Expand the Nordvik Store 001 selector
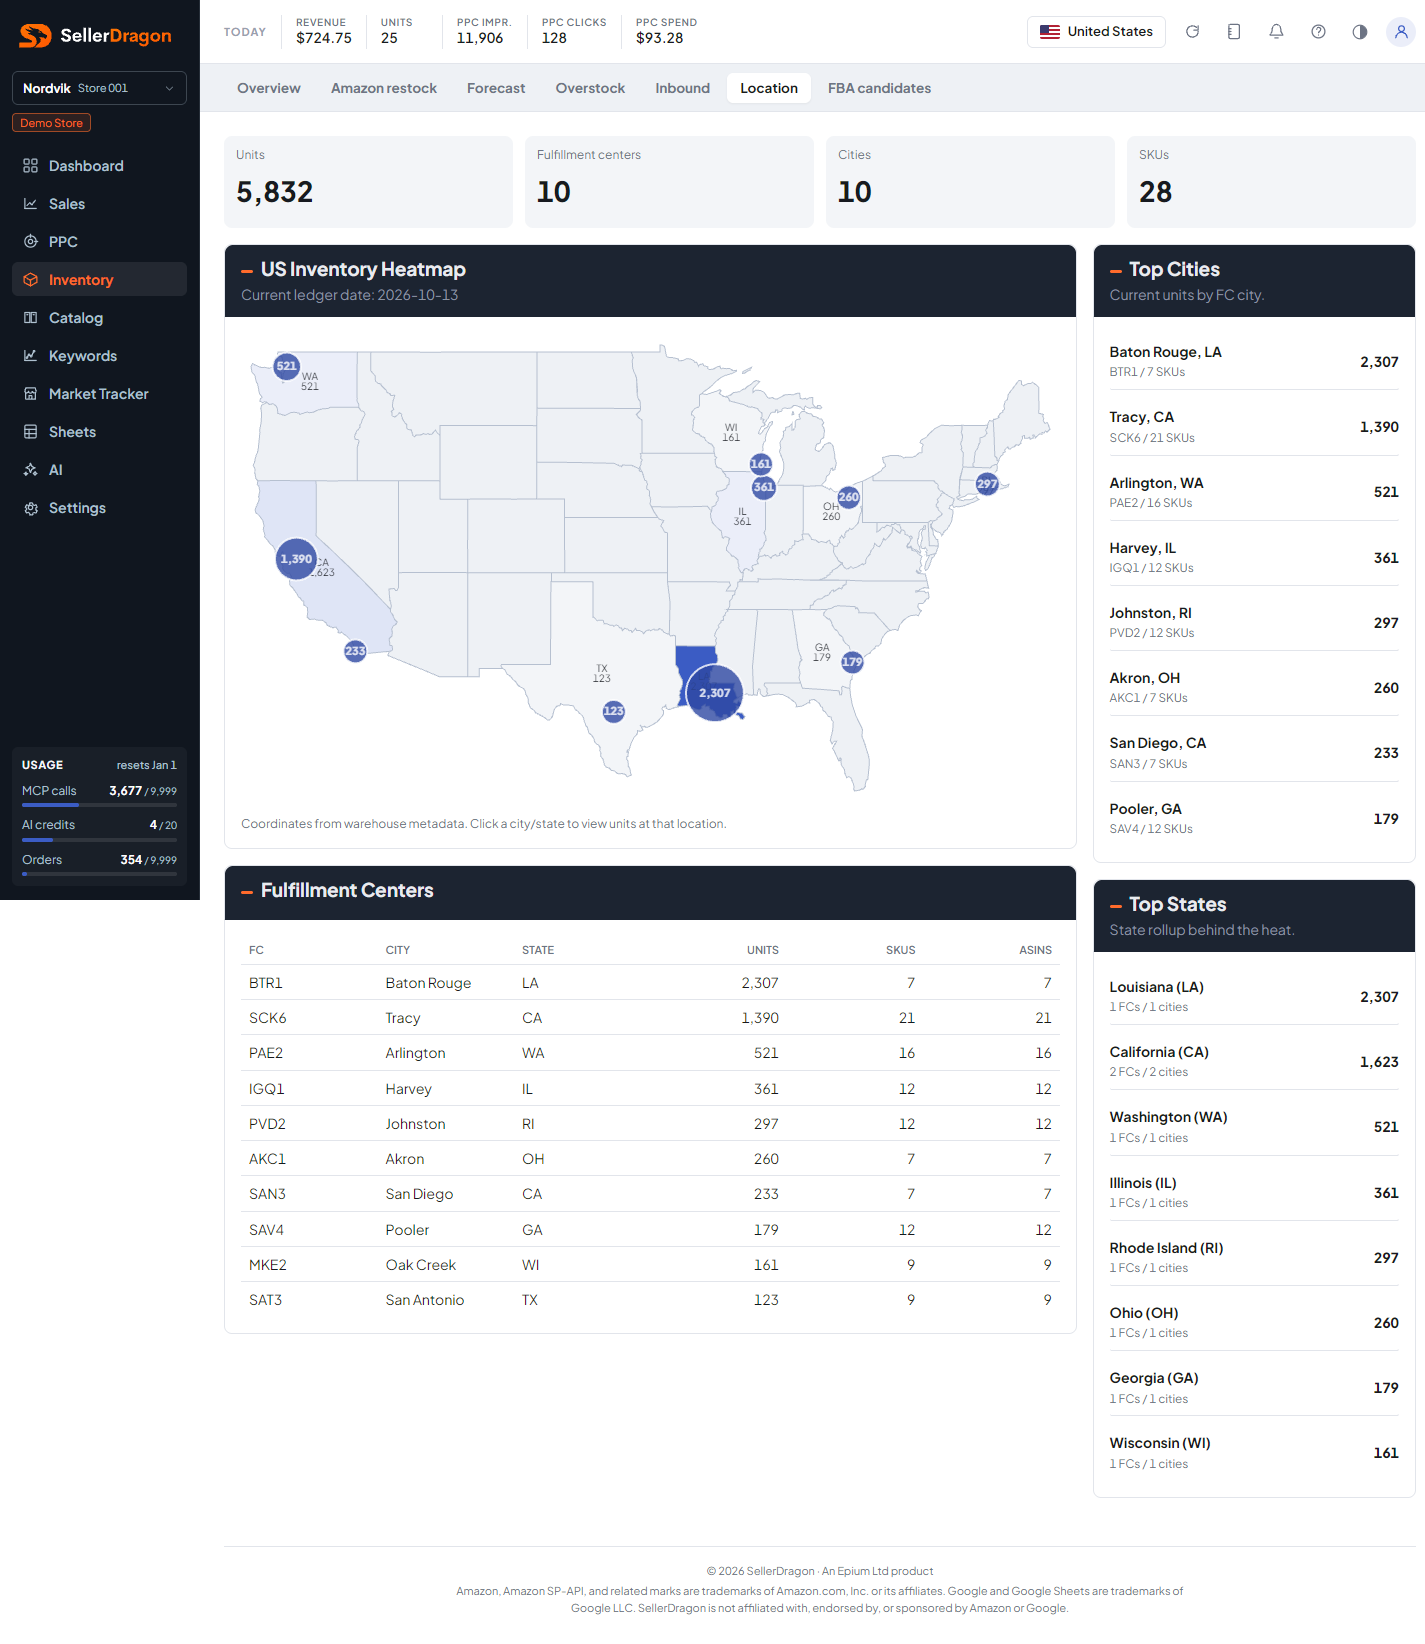The image size is (1425, 1644). pos(99,88)
